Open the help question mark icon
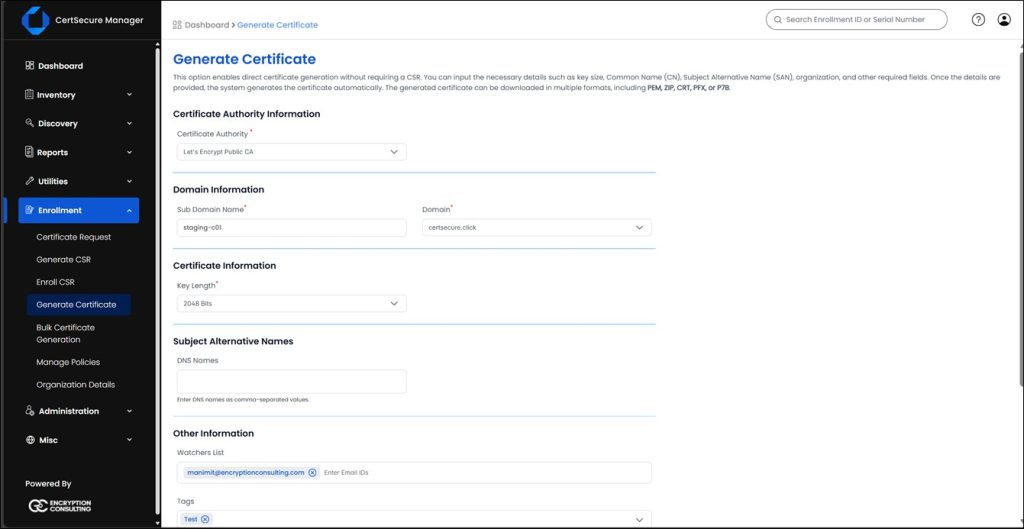1024x529 pixels. coord(978,20)
